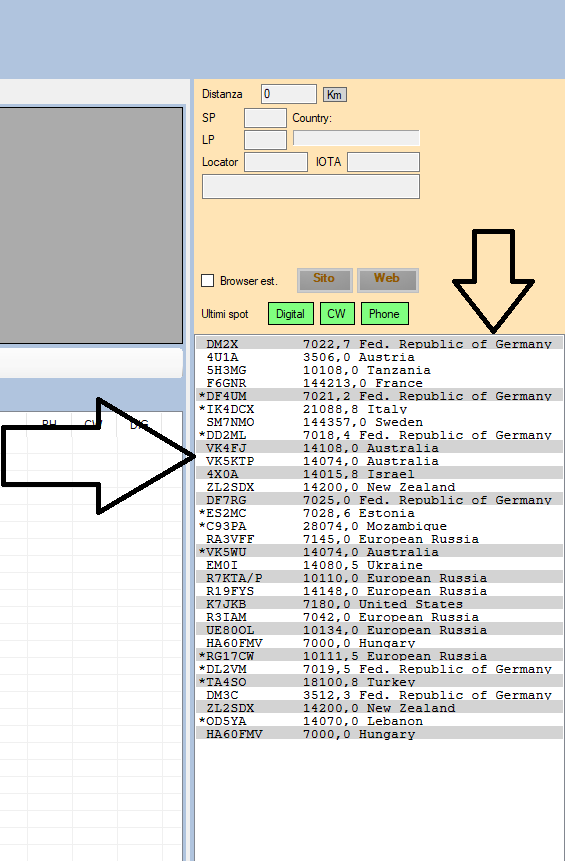Toggle the Km distance unit button
Image resolution: width=565 pixels, height=861 pixels.
click(334, 94)
